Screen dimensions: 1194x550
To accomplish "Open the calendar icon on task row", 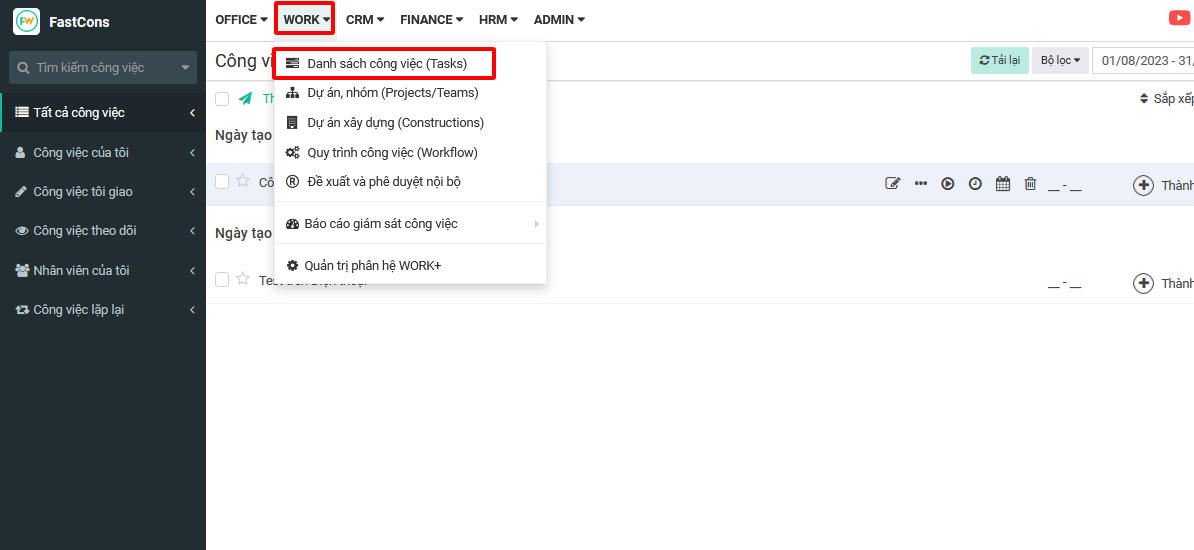I will coord(1003,183).
